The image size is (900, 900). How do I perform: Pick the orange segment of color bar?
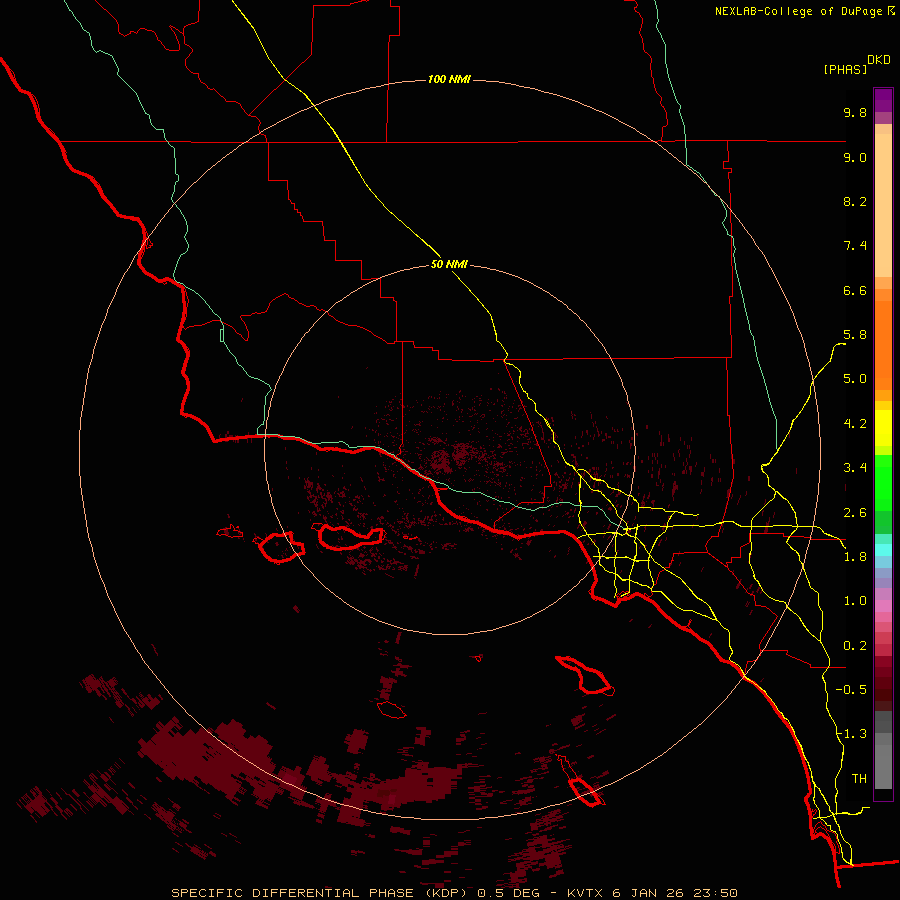(x=883, y=346)
